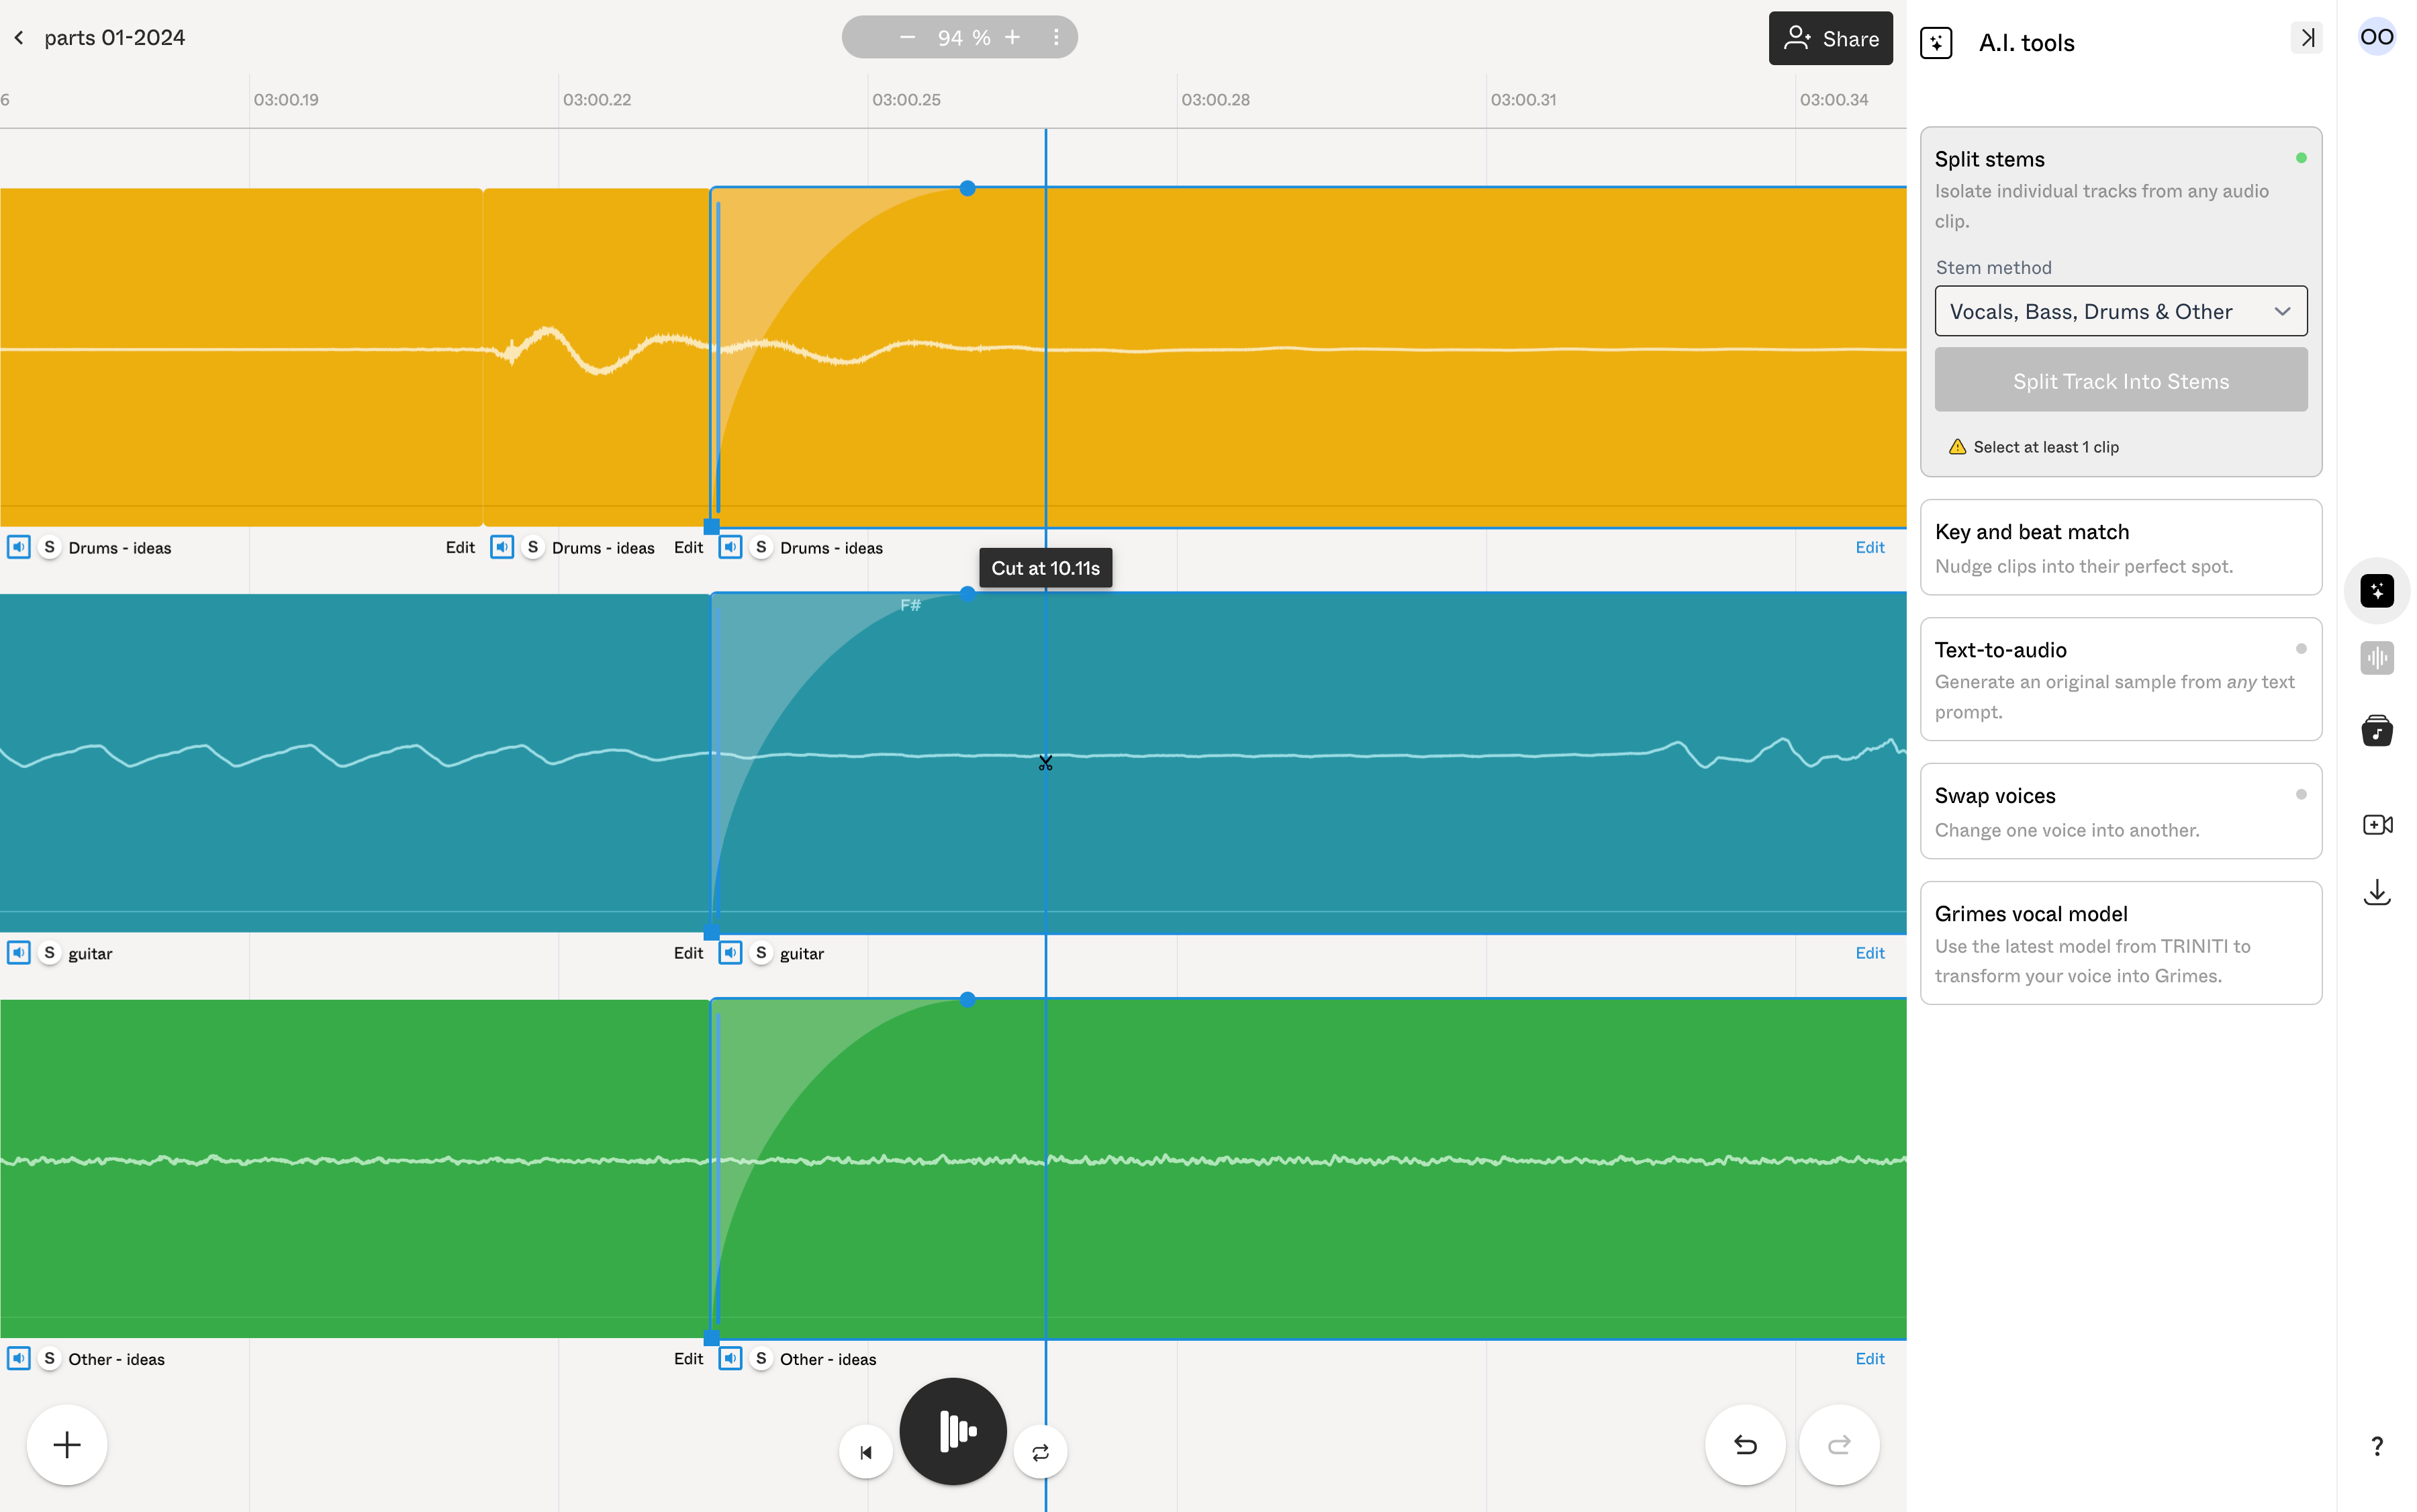This screenshot has width=2417, height=1512.
Task: Click Edit on the rightmost guitar clip
Action: [1869, 953]
